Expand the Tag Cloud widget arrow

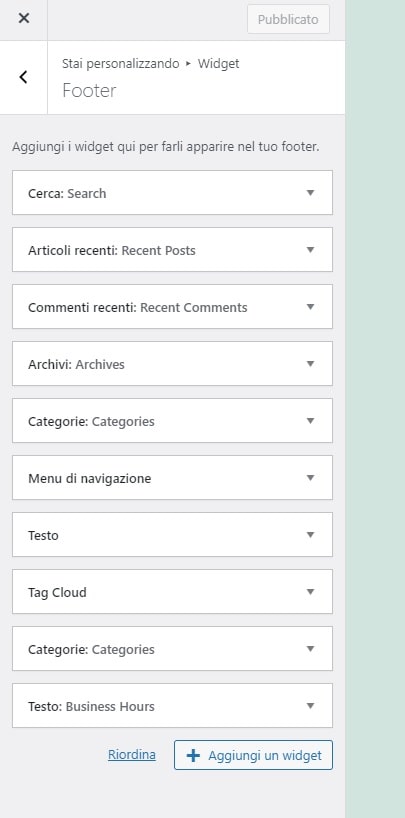(311, 592)
